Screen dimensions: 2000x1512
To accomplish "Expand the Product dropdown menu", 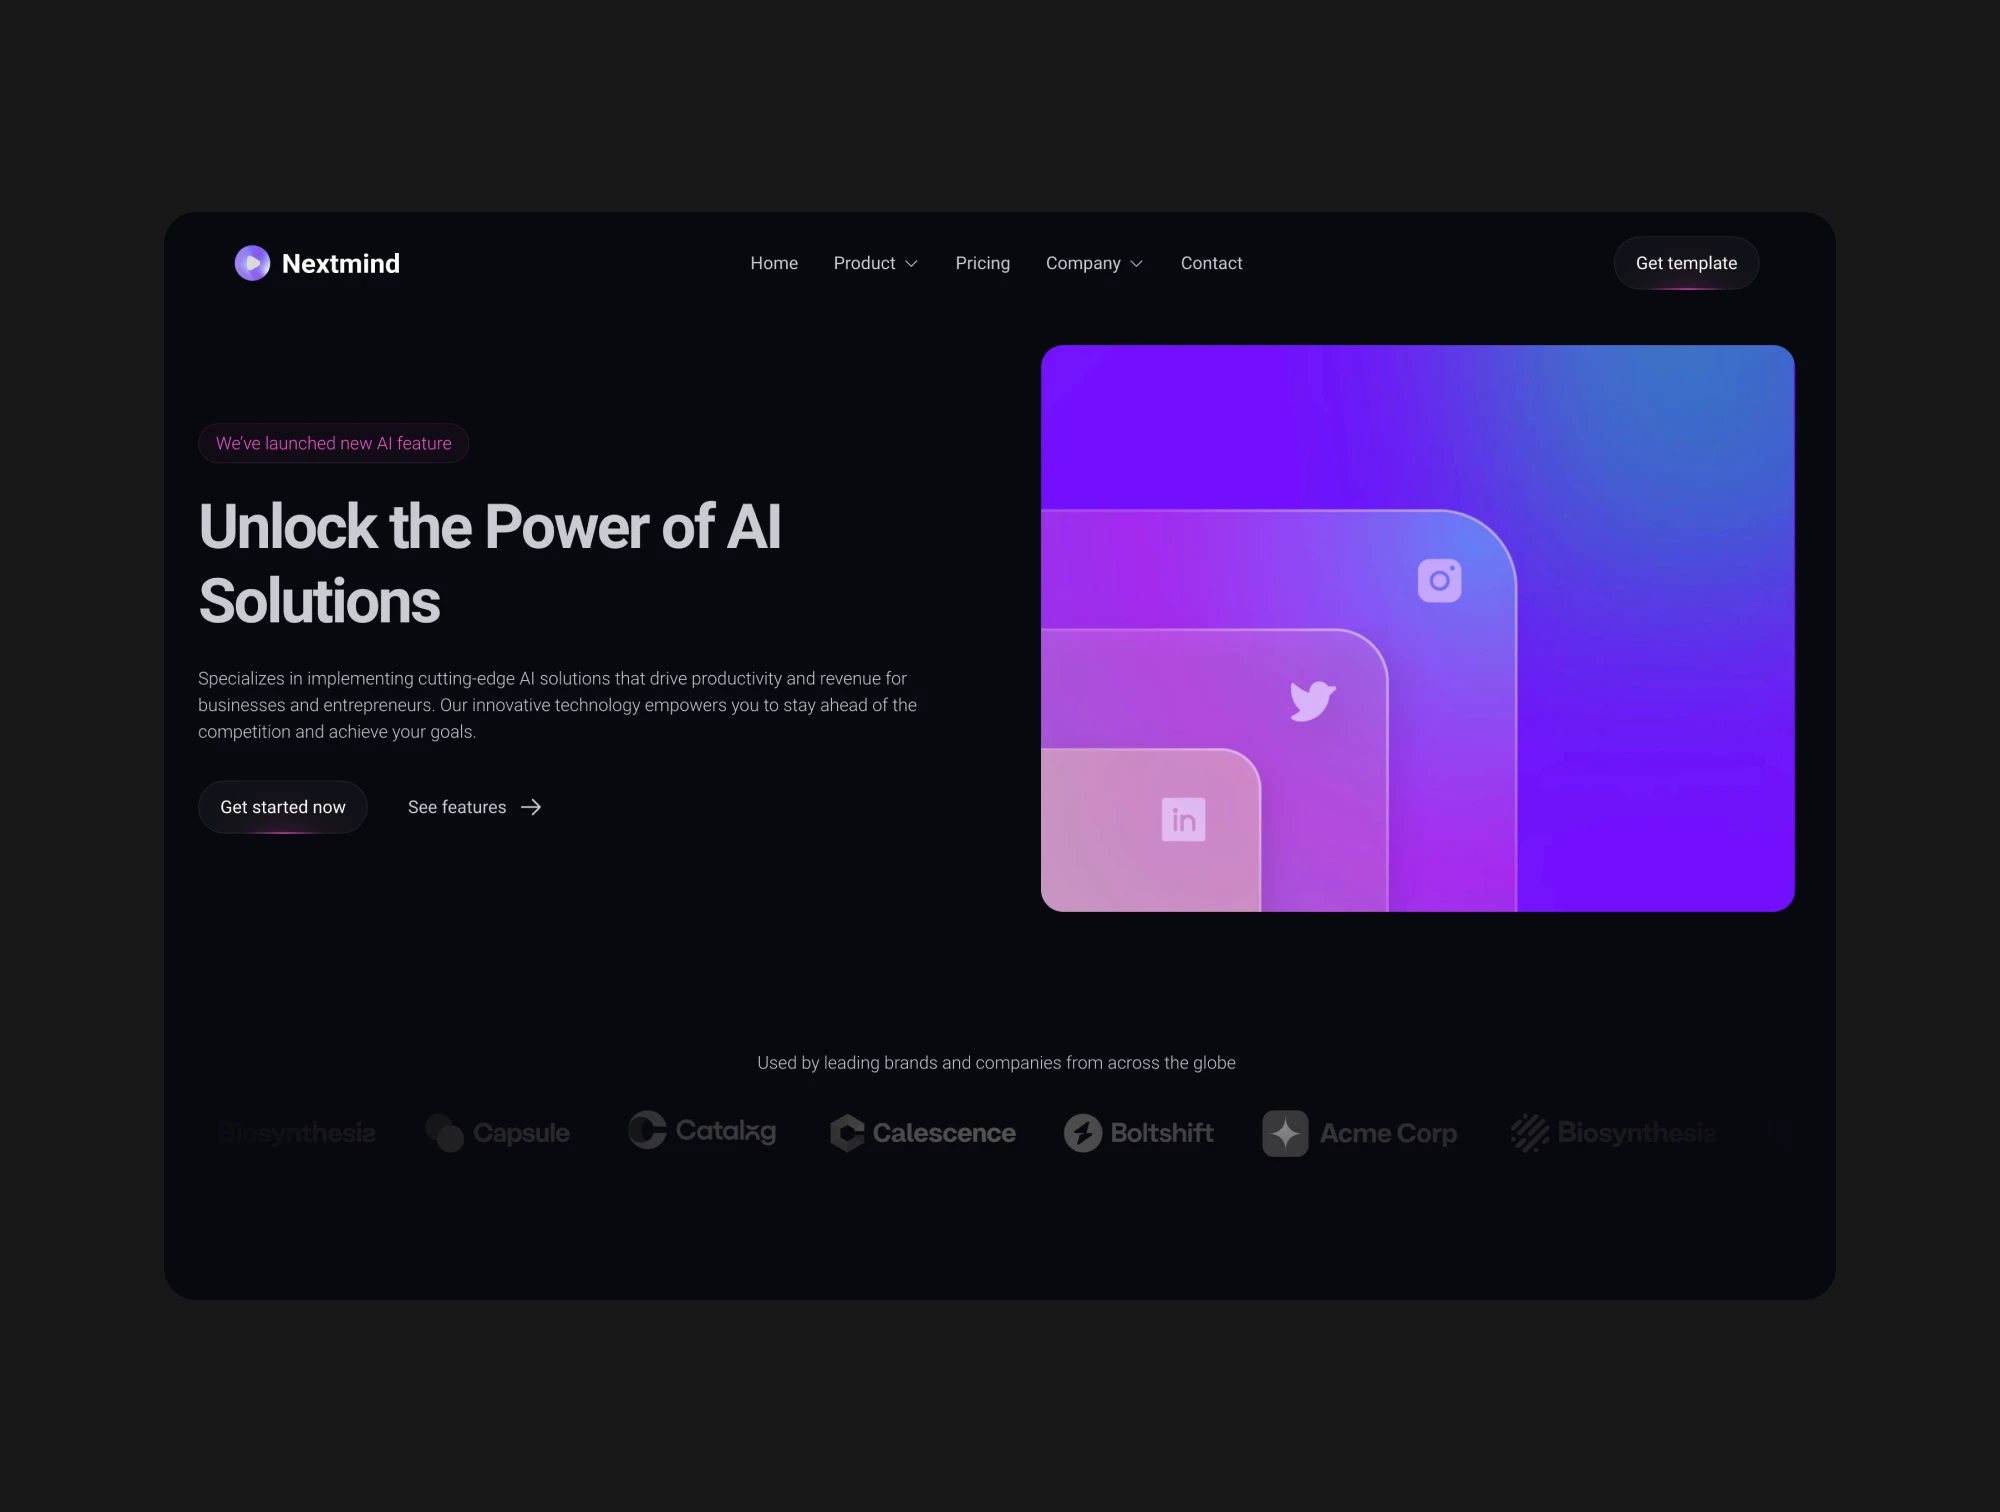I will pyautogui.click(x=875, y=262).
